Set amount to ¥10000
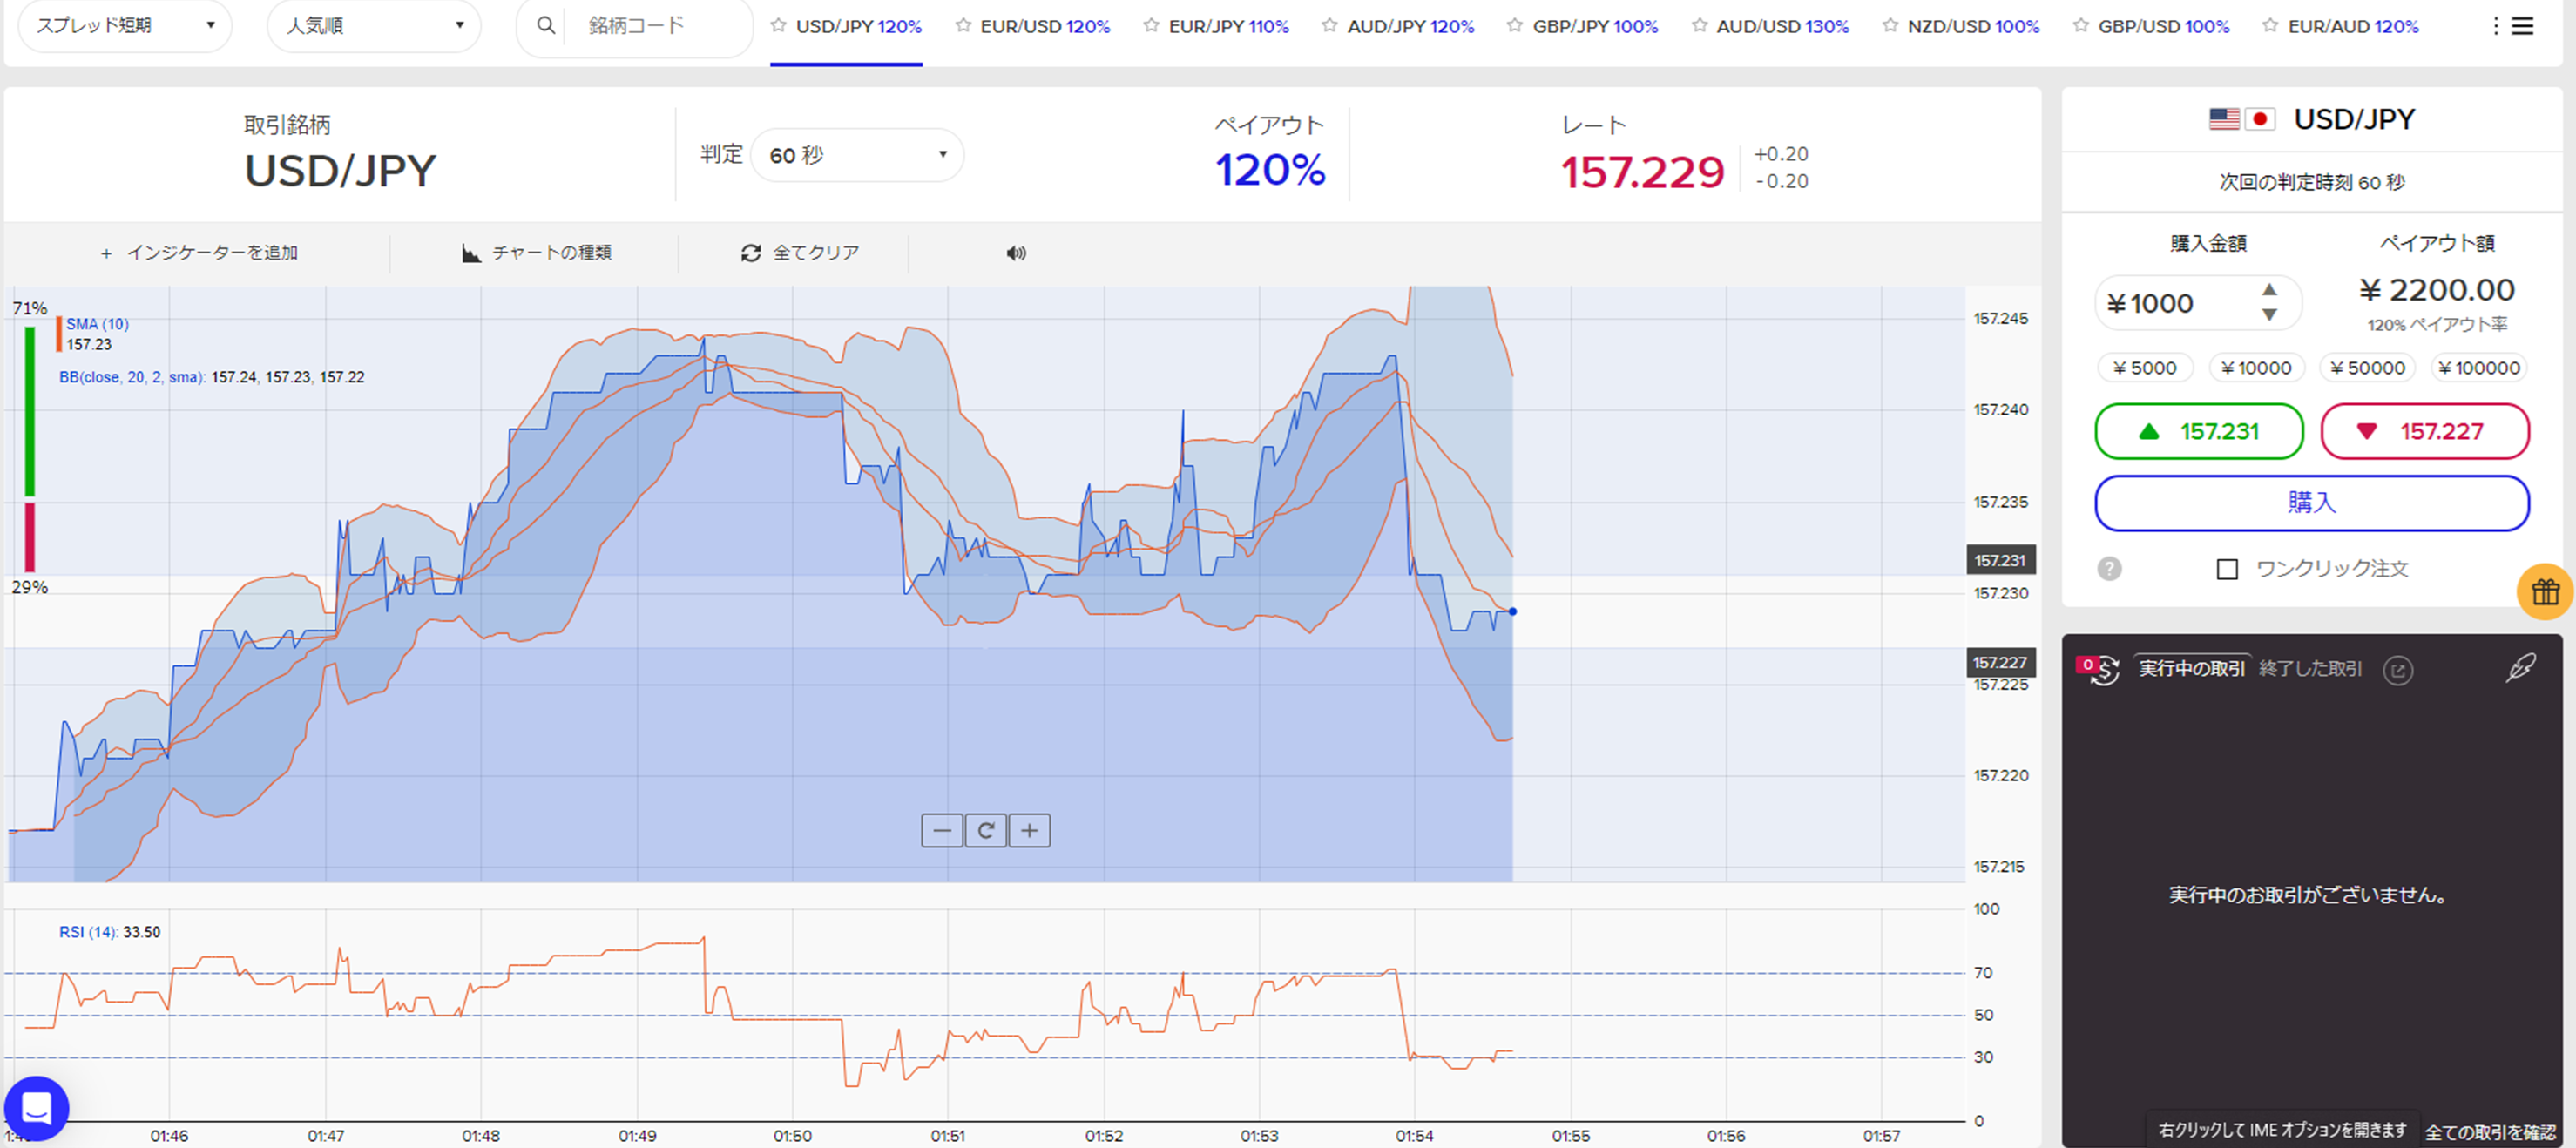Image resolution: width=2576 pixels, height=1148 pixels. pyautogui.click(x=2256, y=368)
